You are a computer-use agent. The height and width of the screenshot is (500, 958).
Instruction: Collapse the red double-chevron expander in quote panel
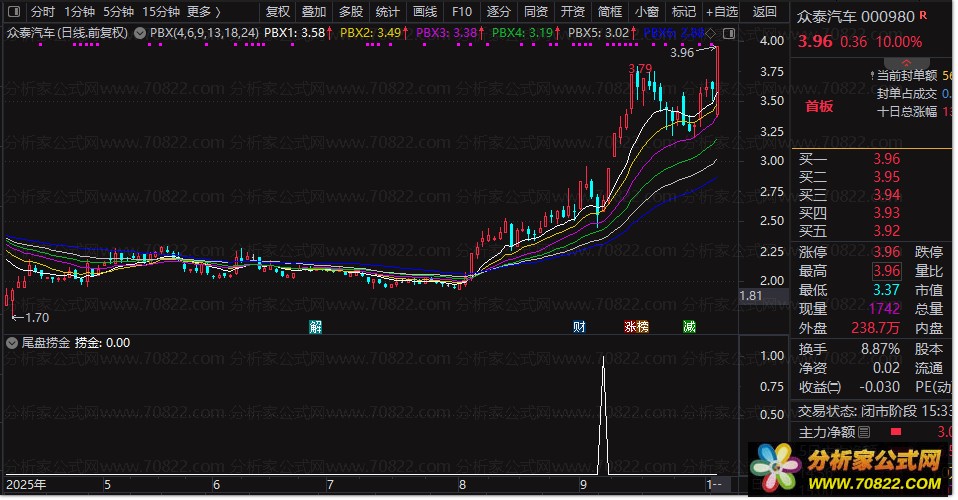(x=907, y=64)
